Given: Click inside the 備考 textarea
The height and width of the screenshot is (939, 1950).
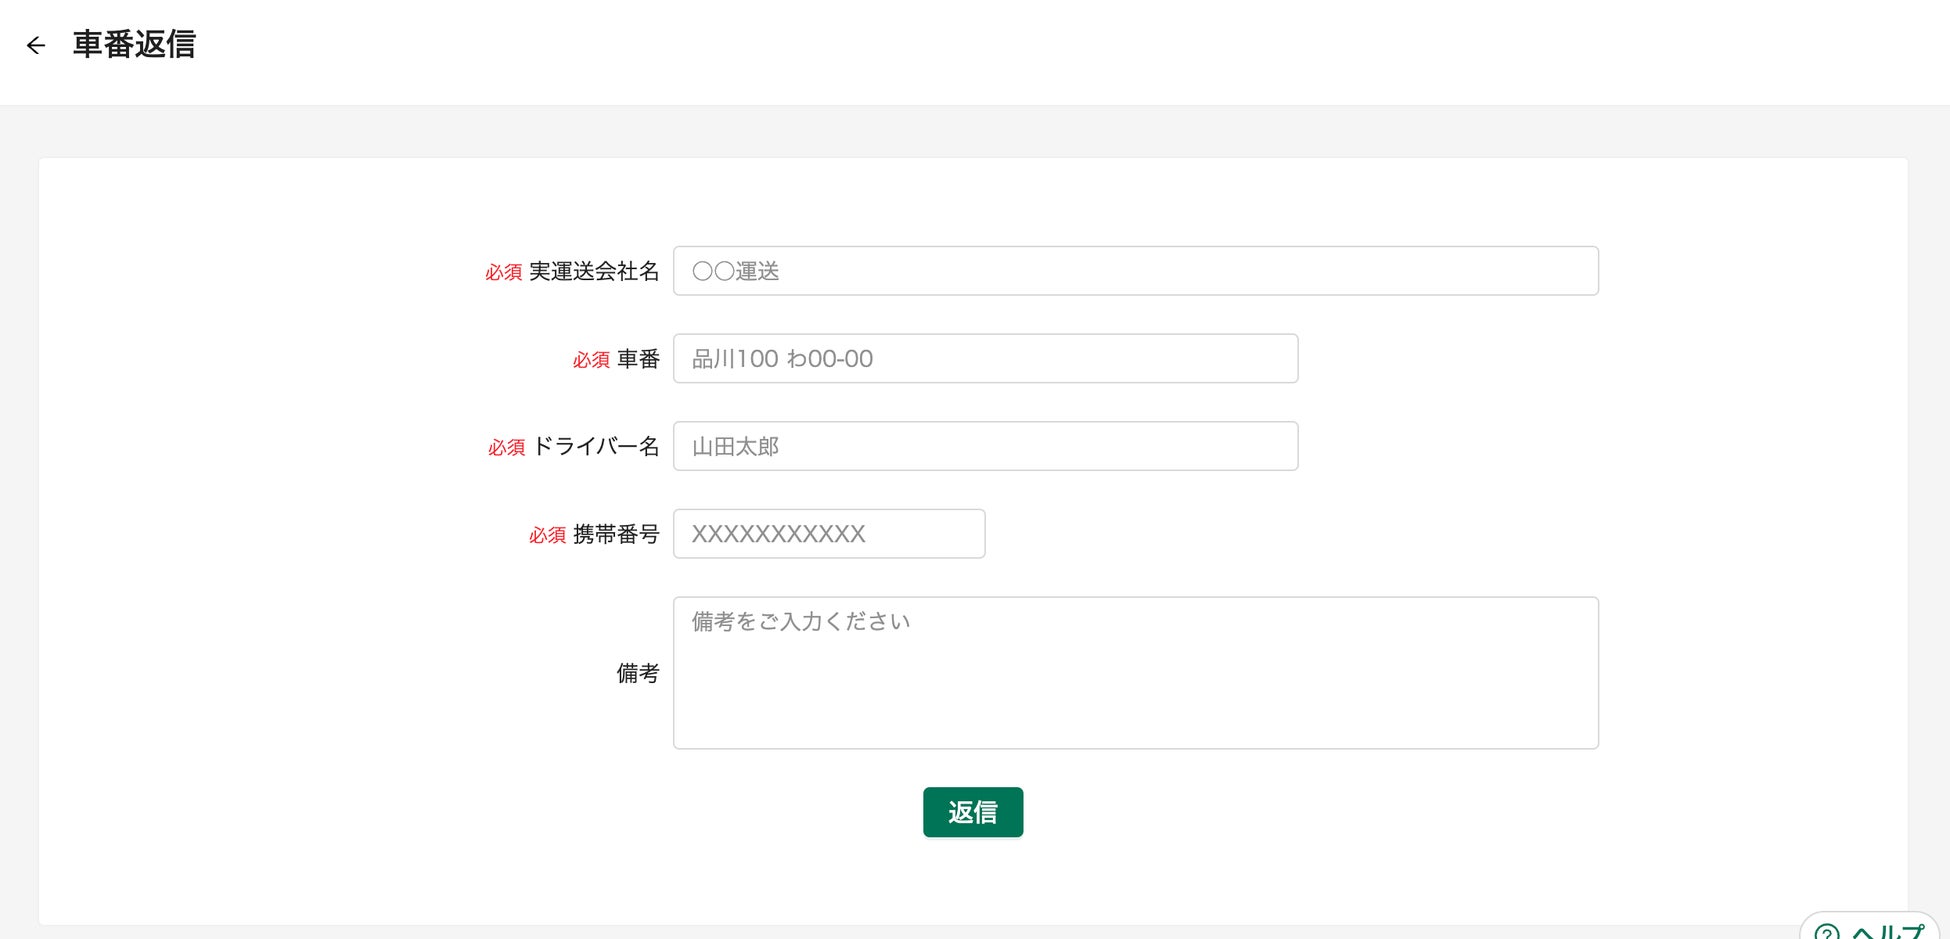Looking at the screenshot, I should click(x=1135, y=673).
